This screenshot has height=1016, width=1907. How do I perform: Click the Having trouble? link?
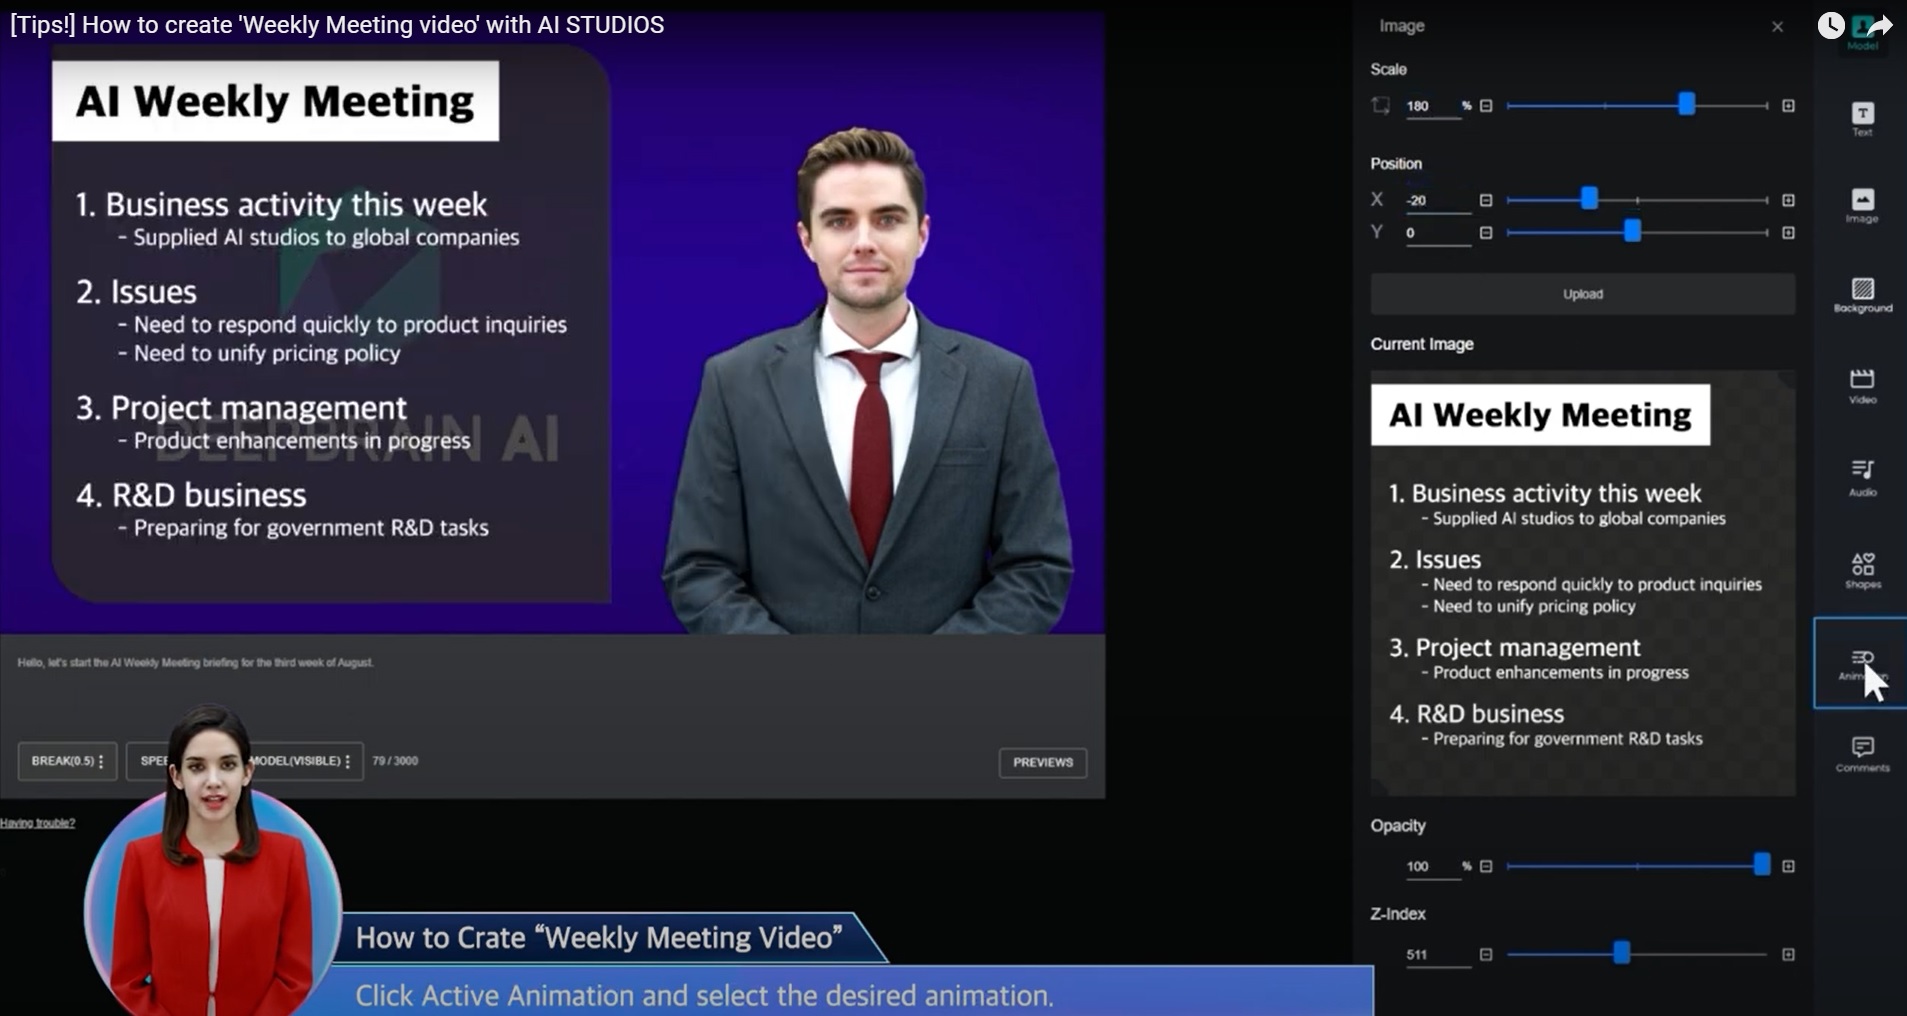38,823
